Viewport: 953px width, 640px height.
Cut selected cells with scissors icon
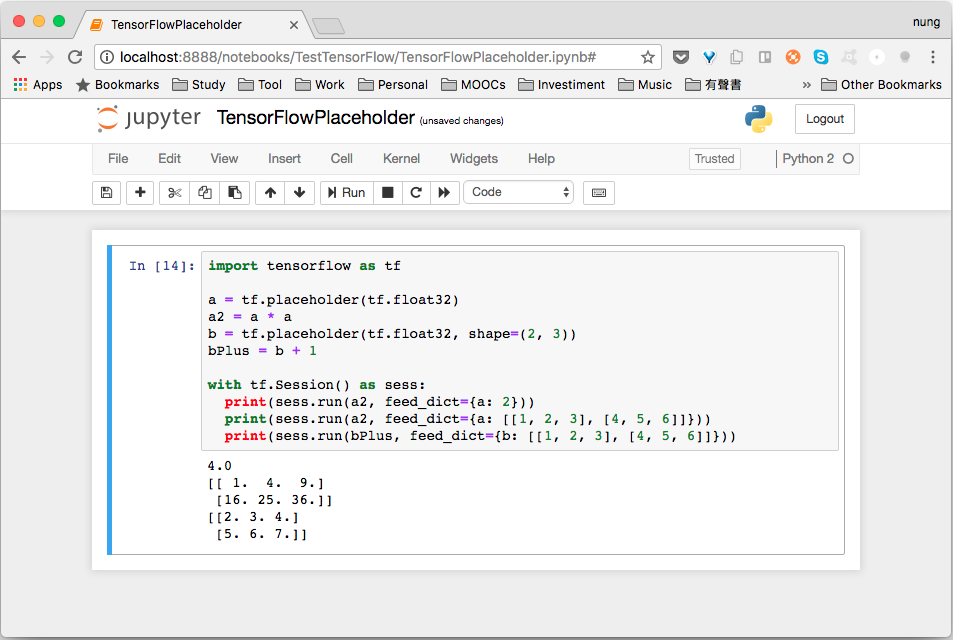[x=174, y=193]
